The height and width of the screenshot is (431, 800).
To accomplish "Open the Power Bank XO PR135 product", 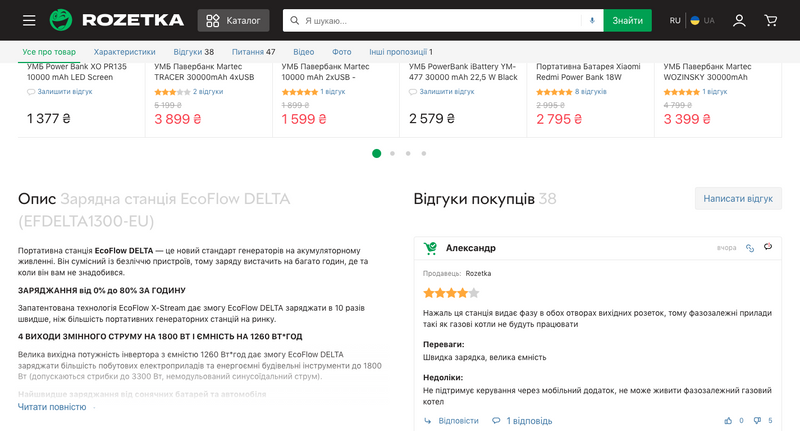I will pyautogui.click(x=77, y=72).
